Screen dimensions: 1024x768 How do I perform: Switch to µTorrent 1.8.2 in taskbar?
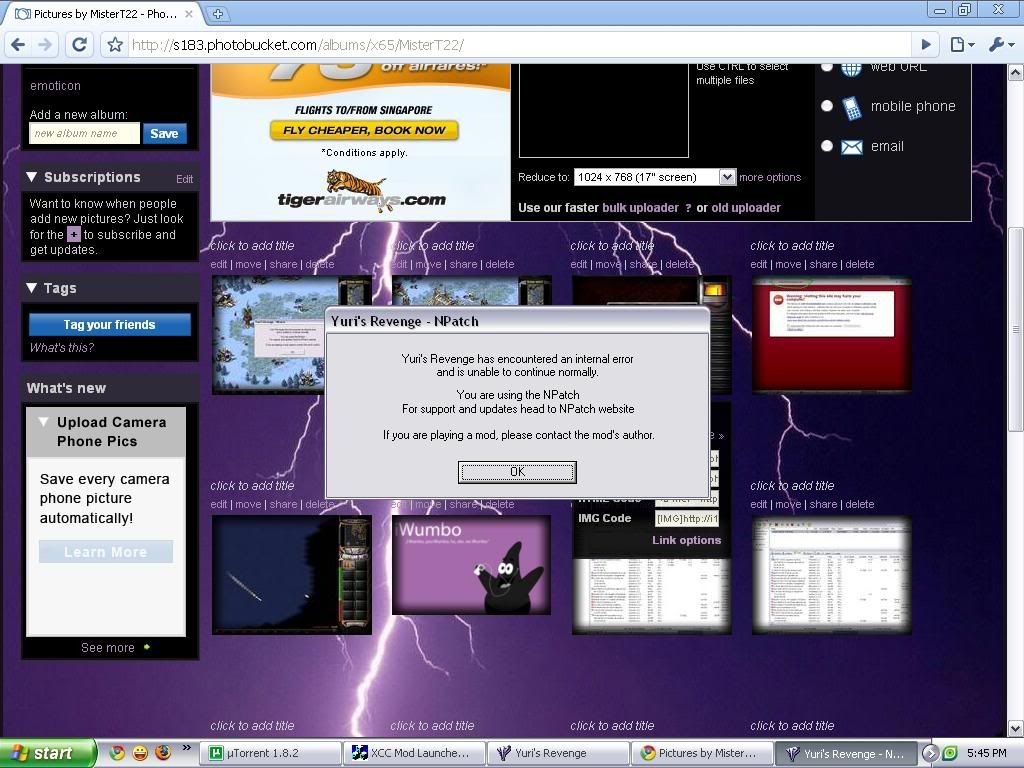pos(270,753)
